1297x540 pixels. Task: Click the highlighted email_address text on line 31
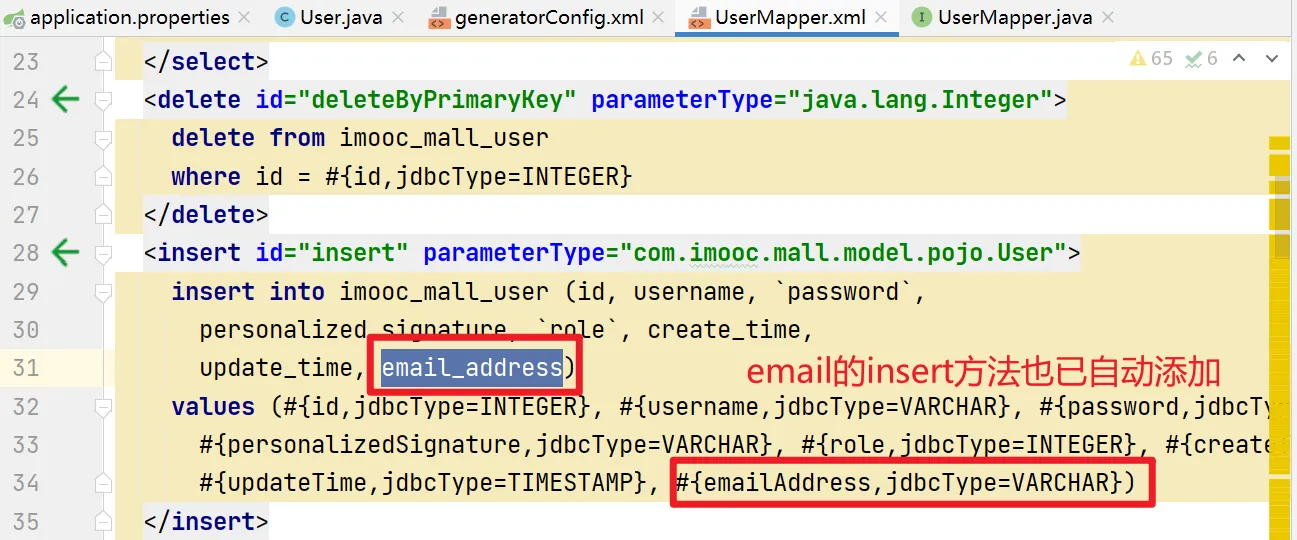pos(472,368)
